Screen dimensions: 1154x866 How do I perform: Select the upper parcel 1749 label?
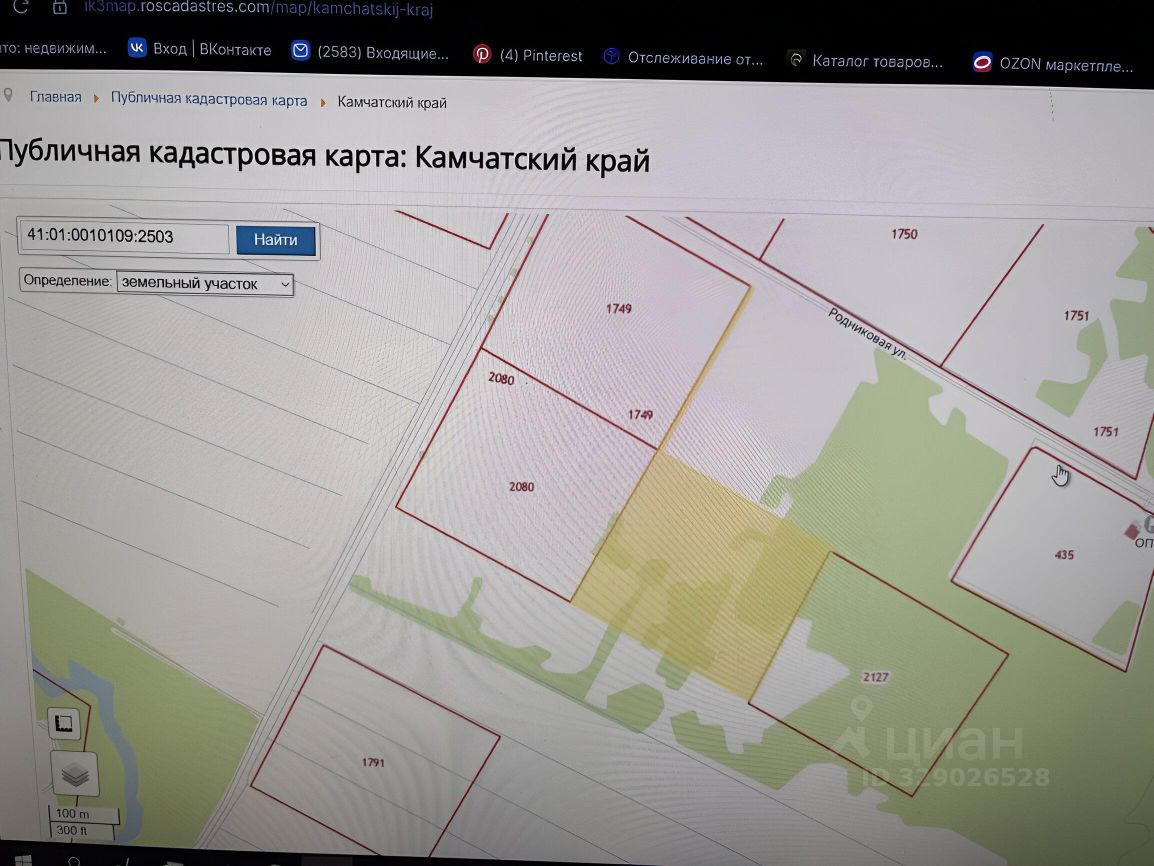click(x=618, y=308)
